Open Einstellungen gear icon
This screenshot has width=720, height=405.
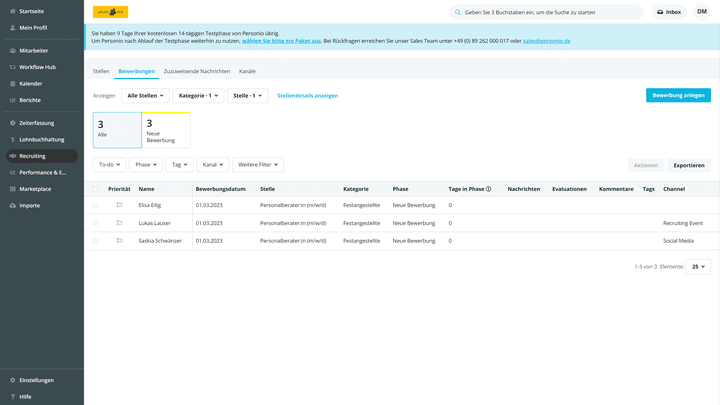[12, 380]
